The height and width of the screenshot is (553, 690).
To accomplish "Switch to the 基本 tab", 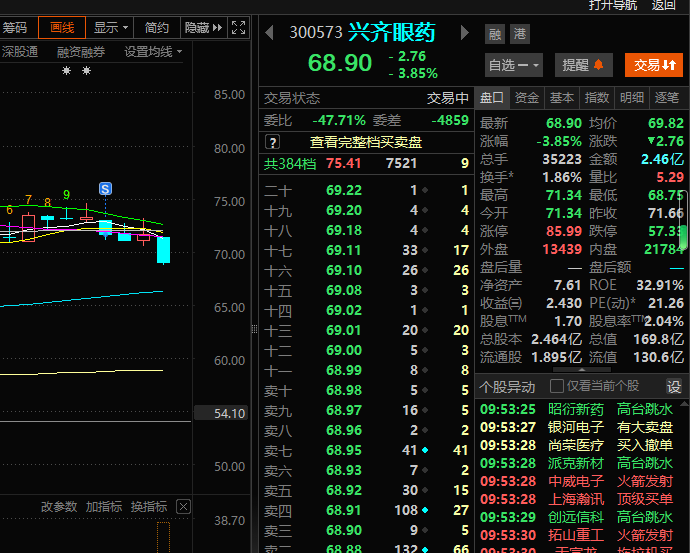I will coord(562,98).
